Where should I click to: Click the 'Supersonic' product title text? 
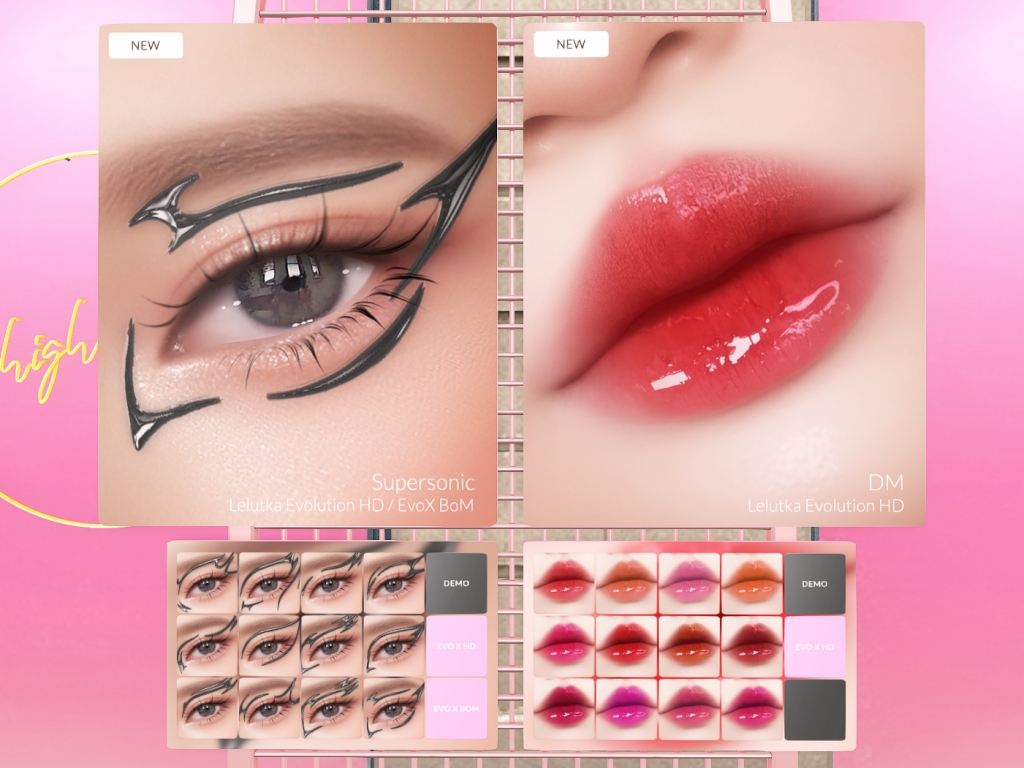click(x=423, y=483)
